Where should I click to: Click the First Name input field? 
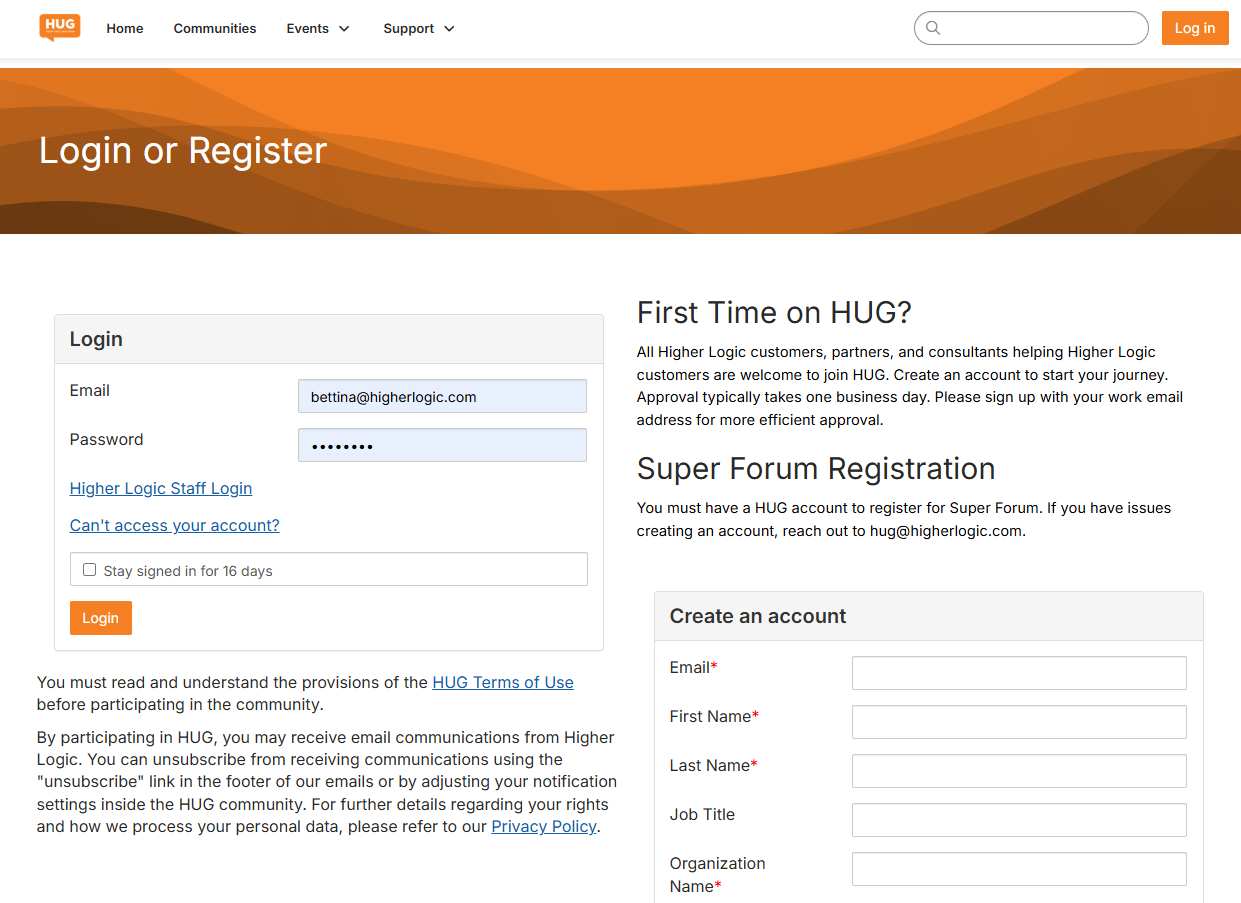[x=1019, y=722]
